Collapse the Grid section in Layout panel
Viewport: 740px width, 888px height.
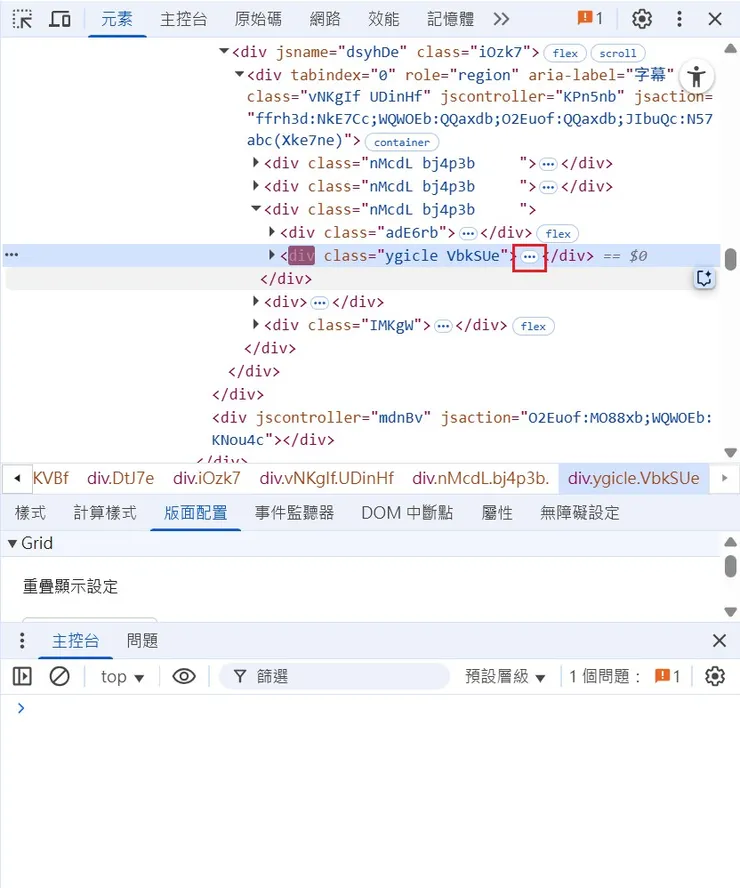click(x=10, y=543)
